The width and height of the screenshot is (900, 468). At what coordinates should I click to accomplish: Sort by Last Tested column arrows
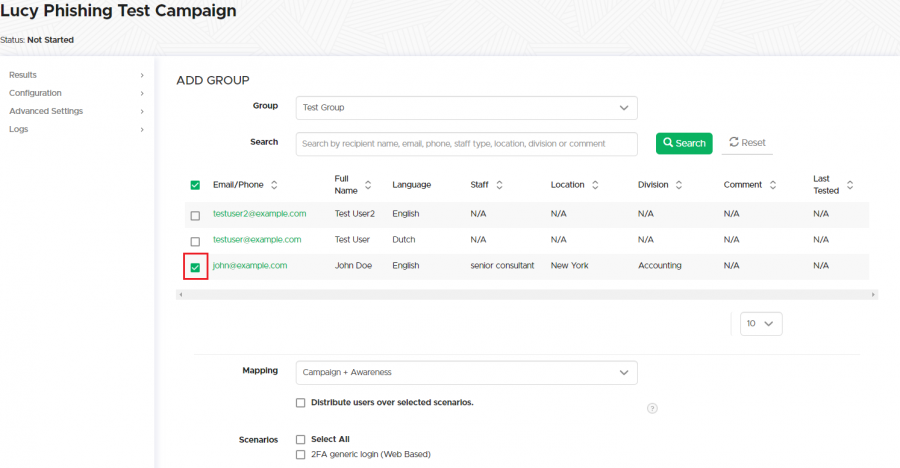tap(850, 185)
